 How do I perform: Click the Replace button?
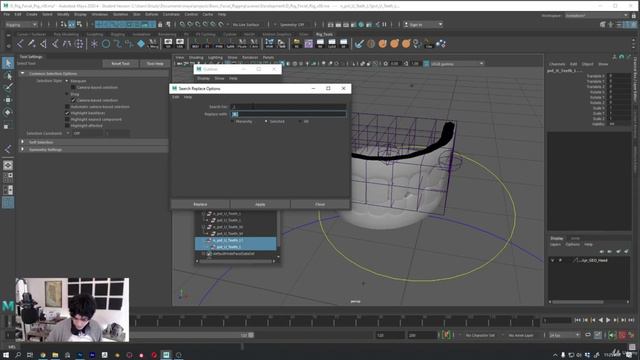click(200, 204)
